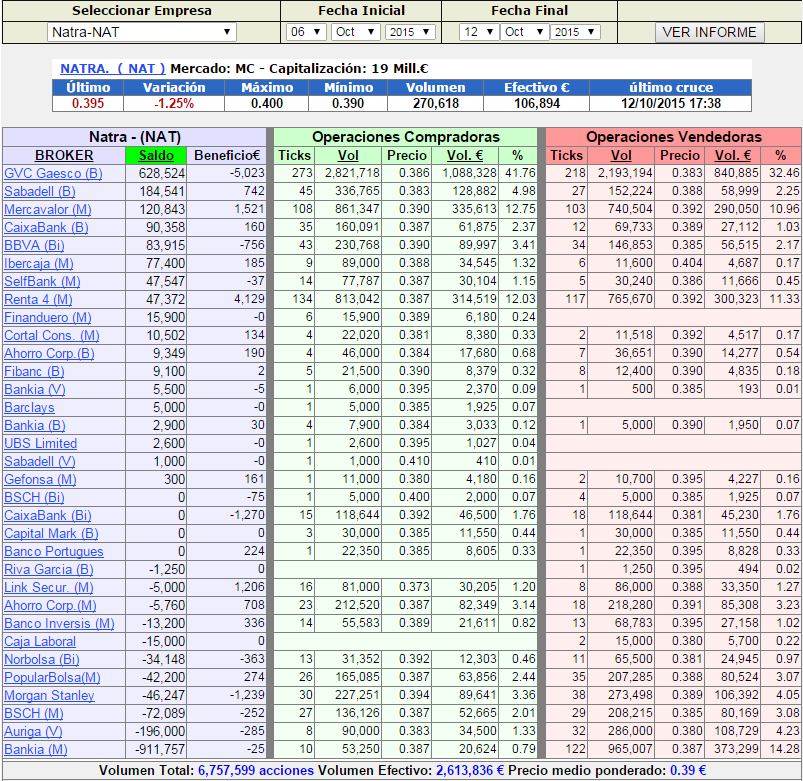The height and width of the screenshot is (781, 803).
Task: Open the end date day dropdown
Action: coord(478,32)
